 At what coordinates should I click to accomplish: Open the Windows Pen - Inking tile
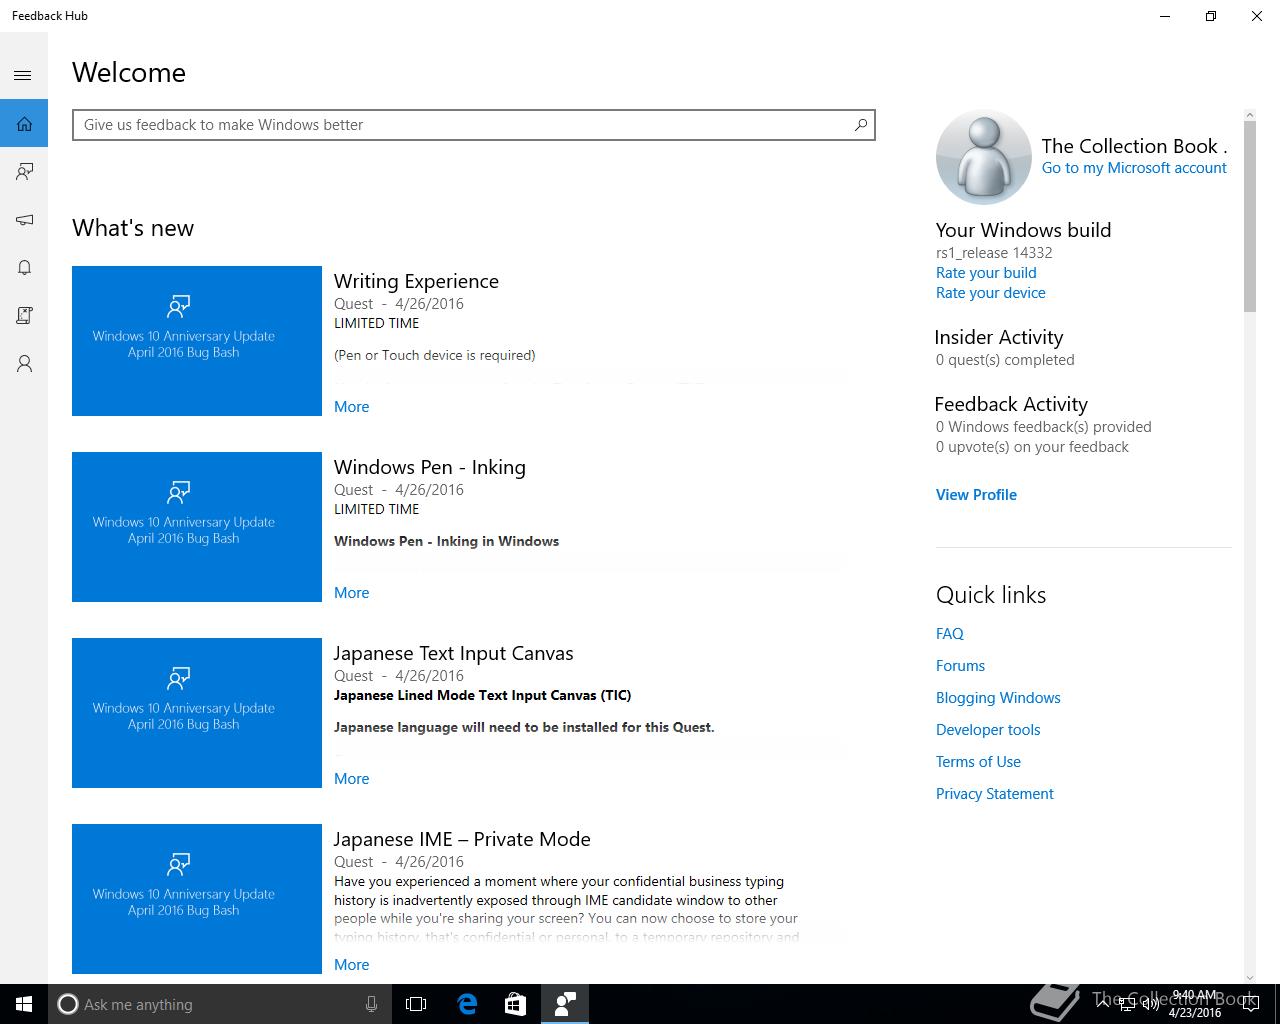click(x=197, y=527)
